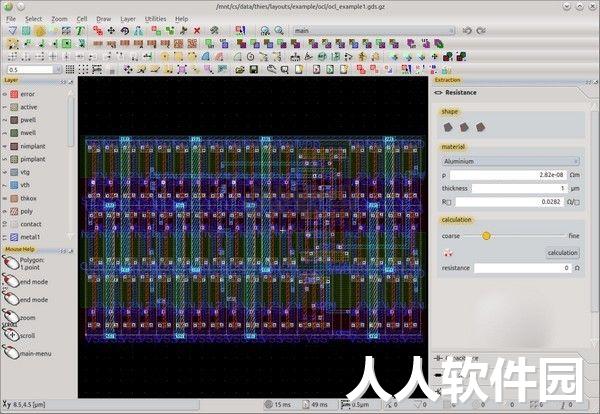The height and width of the screenshot is (414, 600).
Task: Click the XY coordinate icon in status bar
Action: click(x=7, y=404)
